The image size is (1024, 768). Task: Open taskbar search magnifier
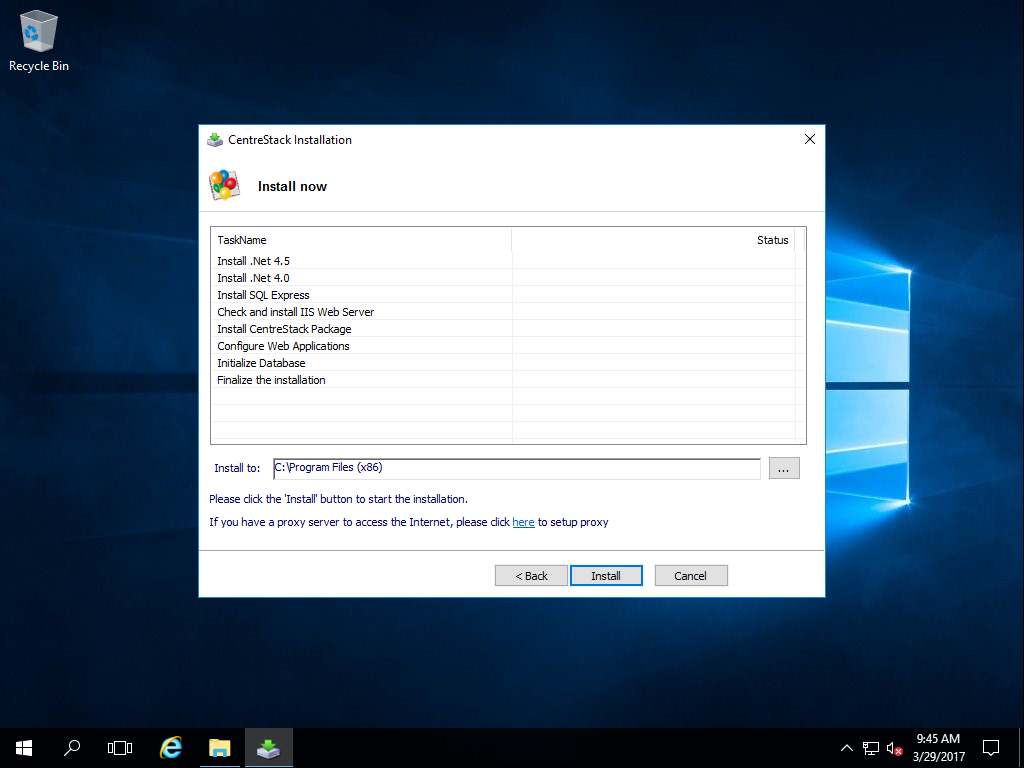pyautogui.click(x=72, y=748)
